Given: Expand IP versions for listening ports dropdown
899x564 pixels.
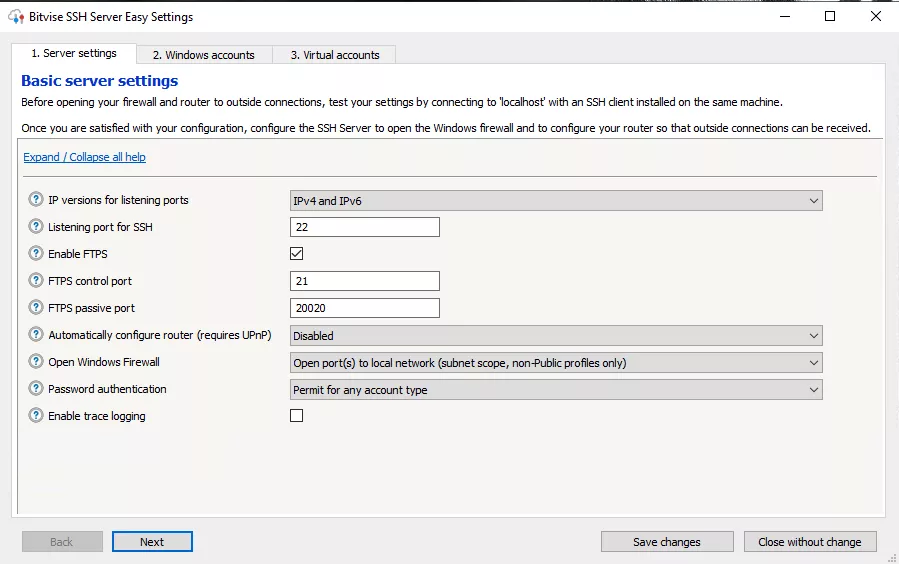Looking at the screenshot, I should (x=556, y=201).
